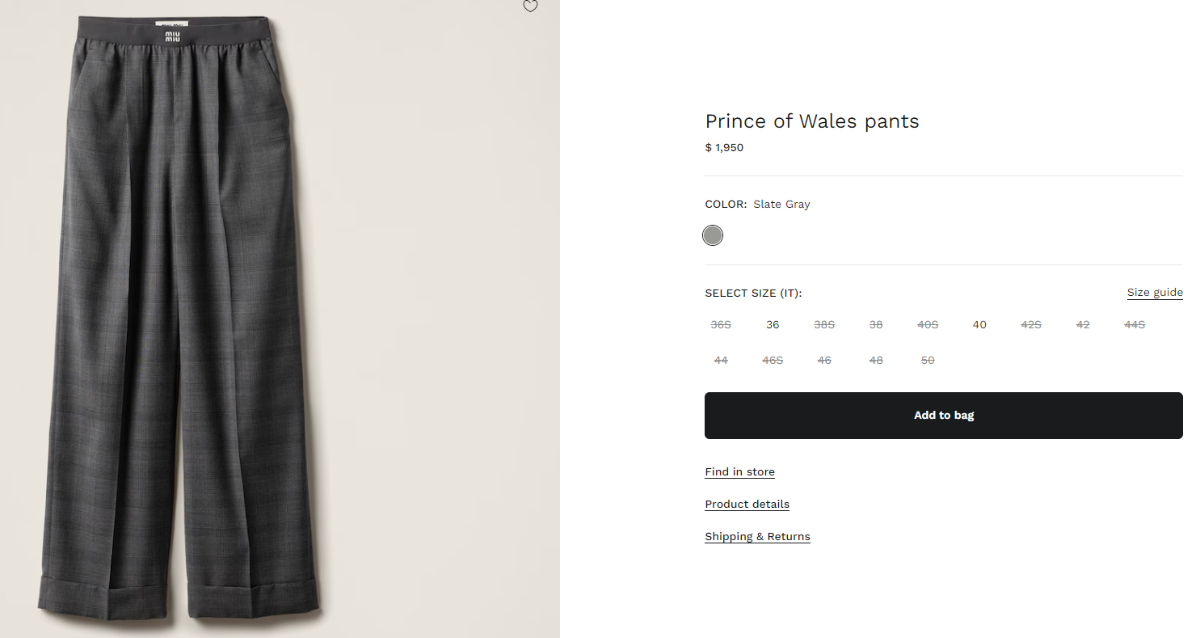Open Find in store link
The height and width of the screenshot is (638, 1200).
(x=739, y=472)
